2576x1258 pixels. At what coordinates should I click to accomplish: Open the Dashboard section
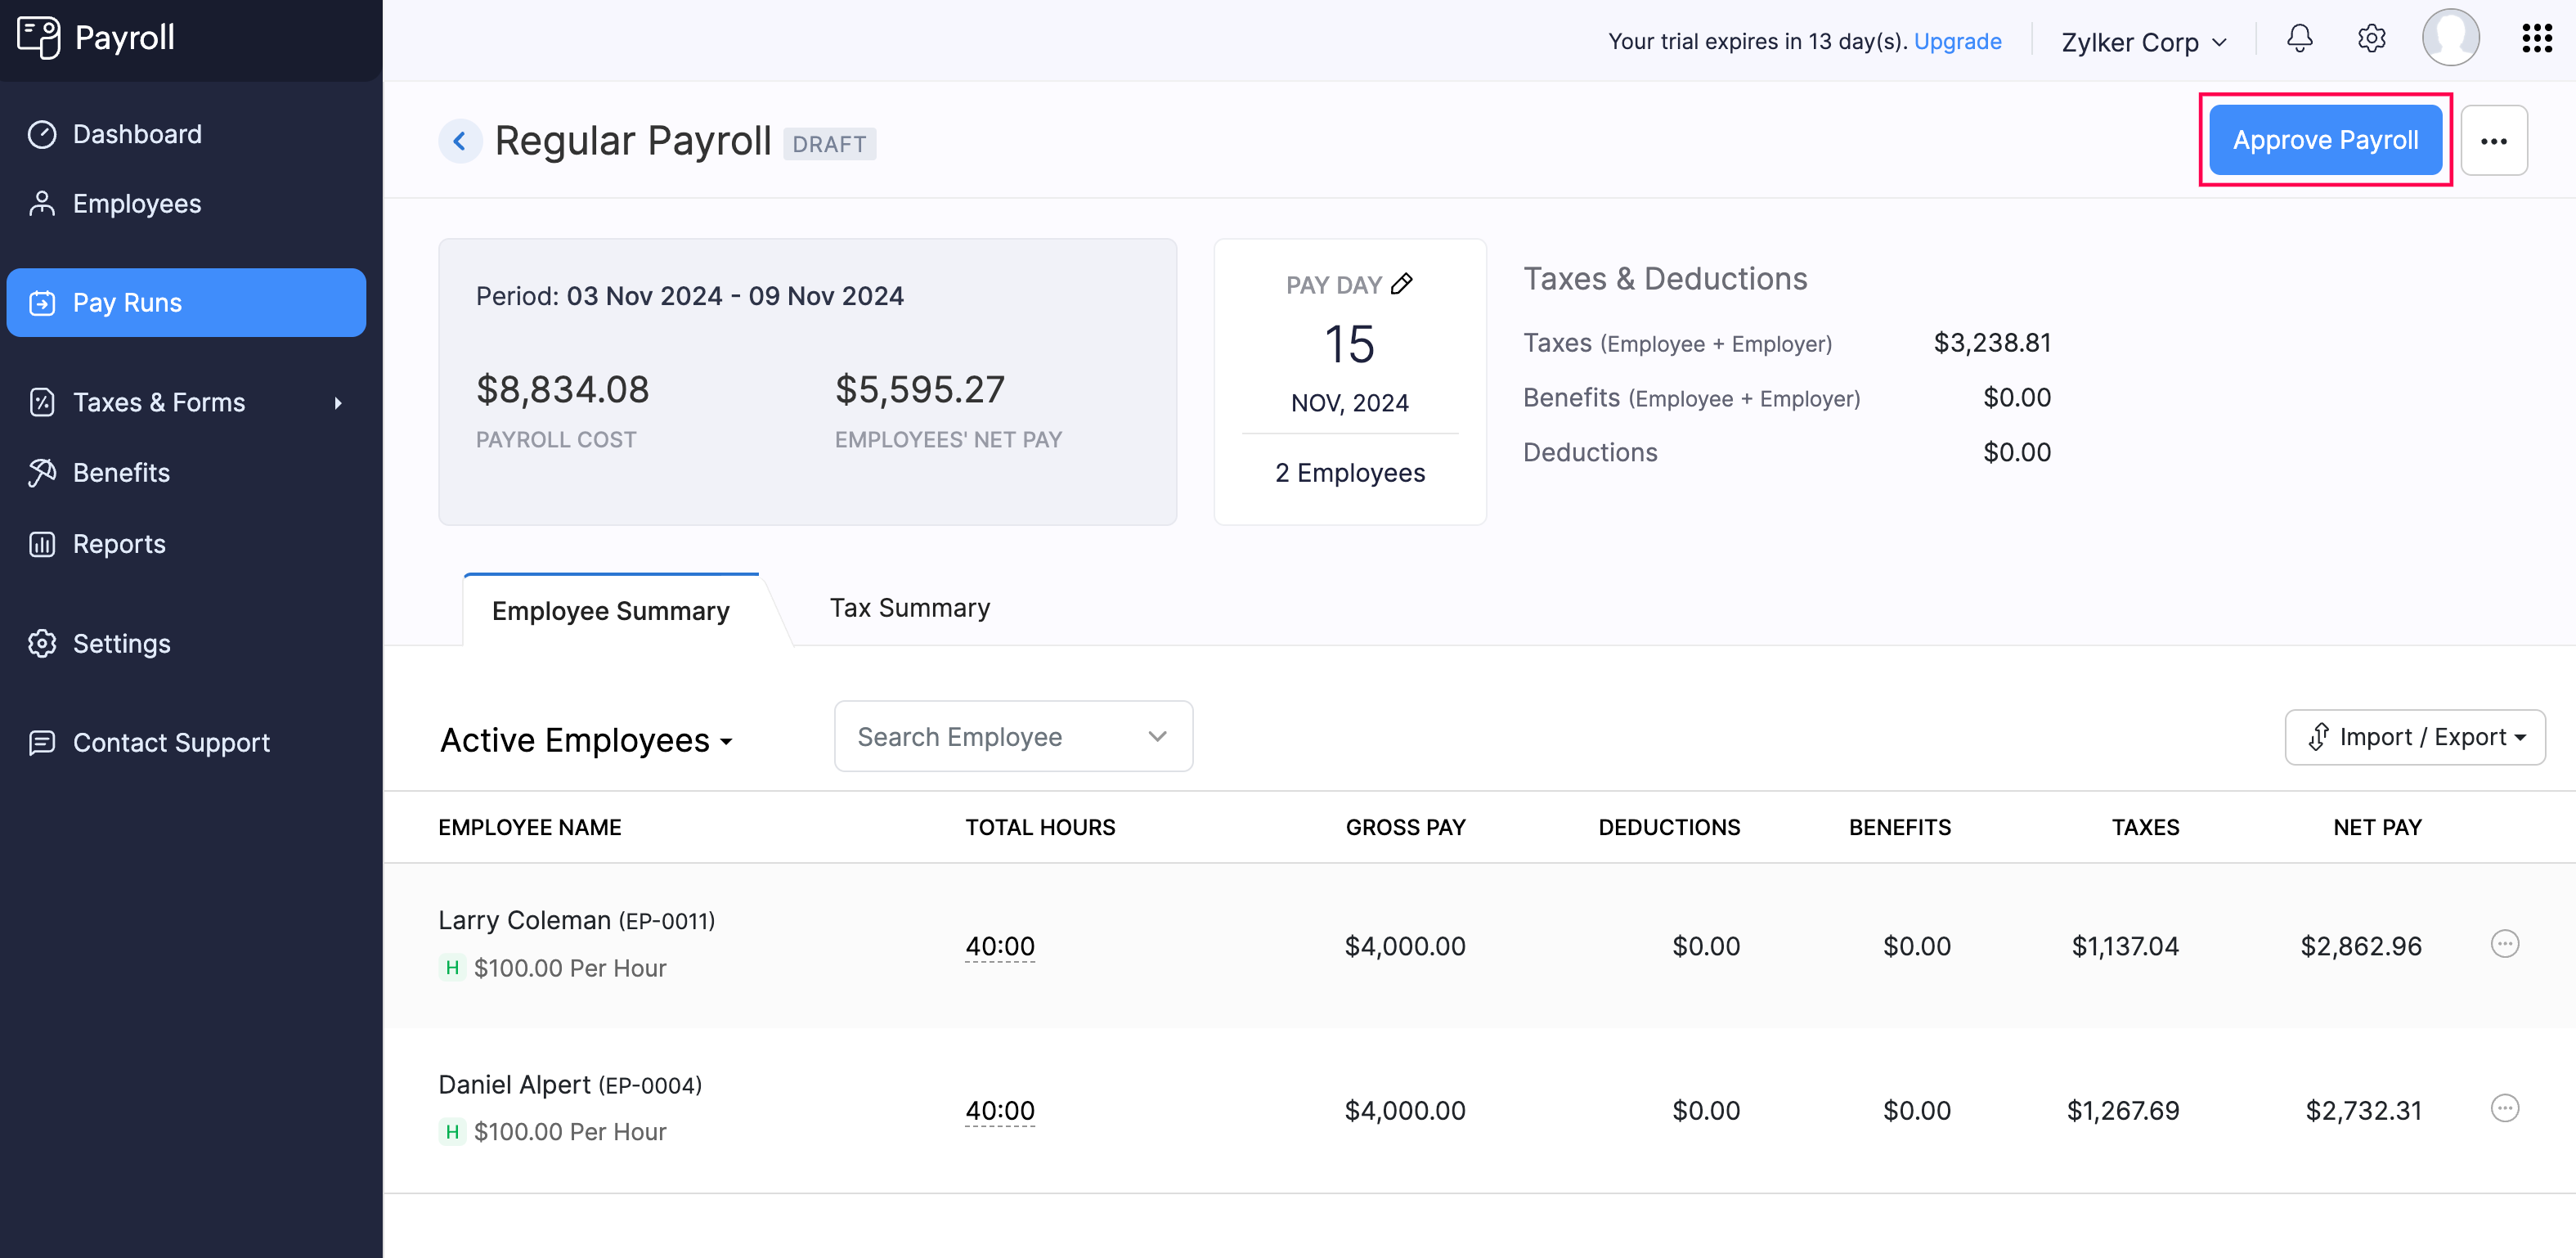point(137,133)
